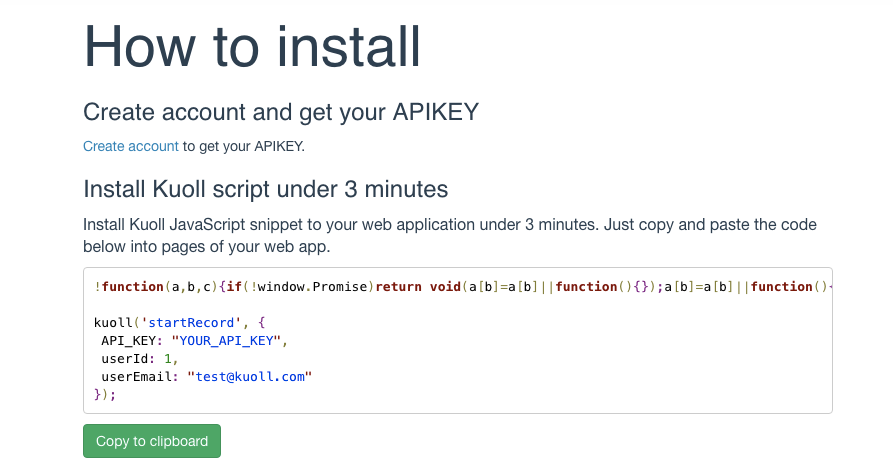The image size is (893, 475).
Task: Click the userId: 1 code line
Action: [140, 359]
